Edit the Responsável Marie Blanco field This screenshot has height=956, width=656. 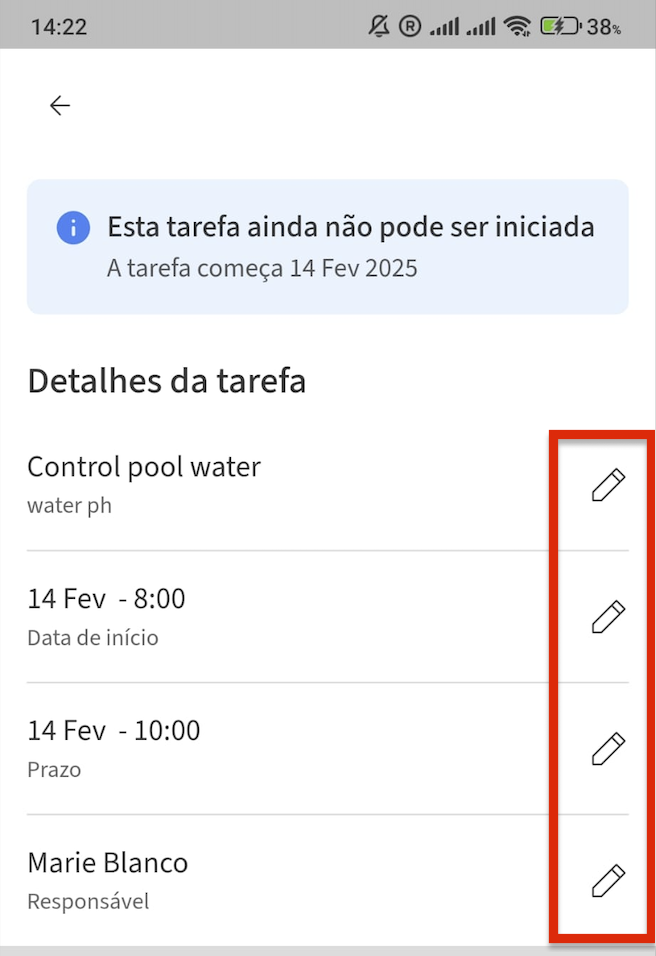[608, 880]
